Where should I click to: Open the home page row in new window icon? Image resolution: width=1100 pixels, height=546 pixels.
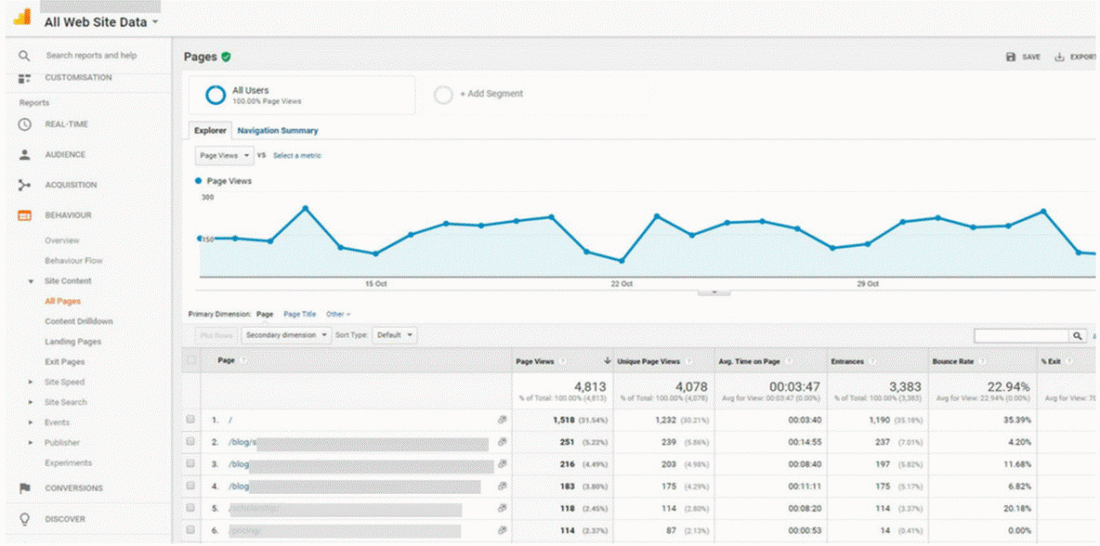pyautogui.click(x=502, y=421)
